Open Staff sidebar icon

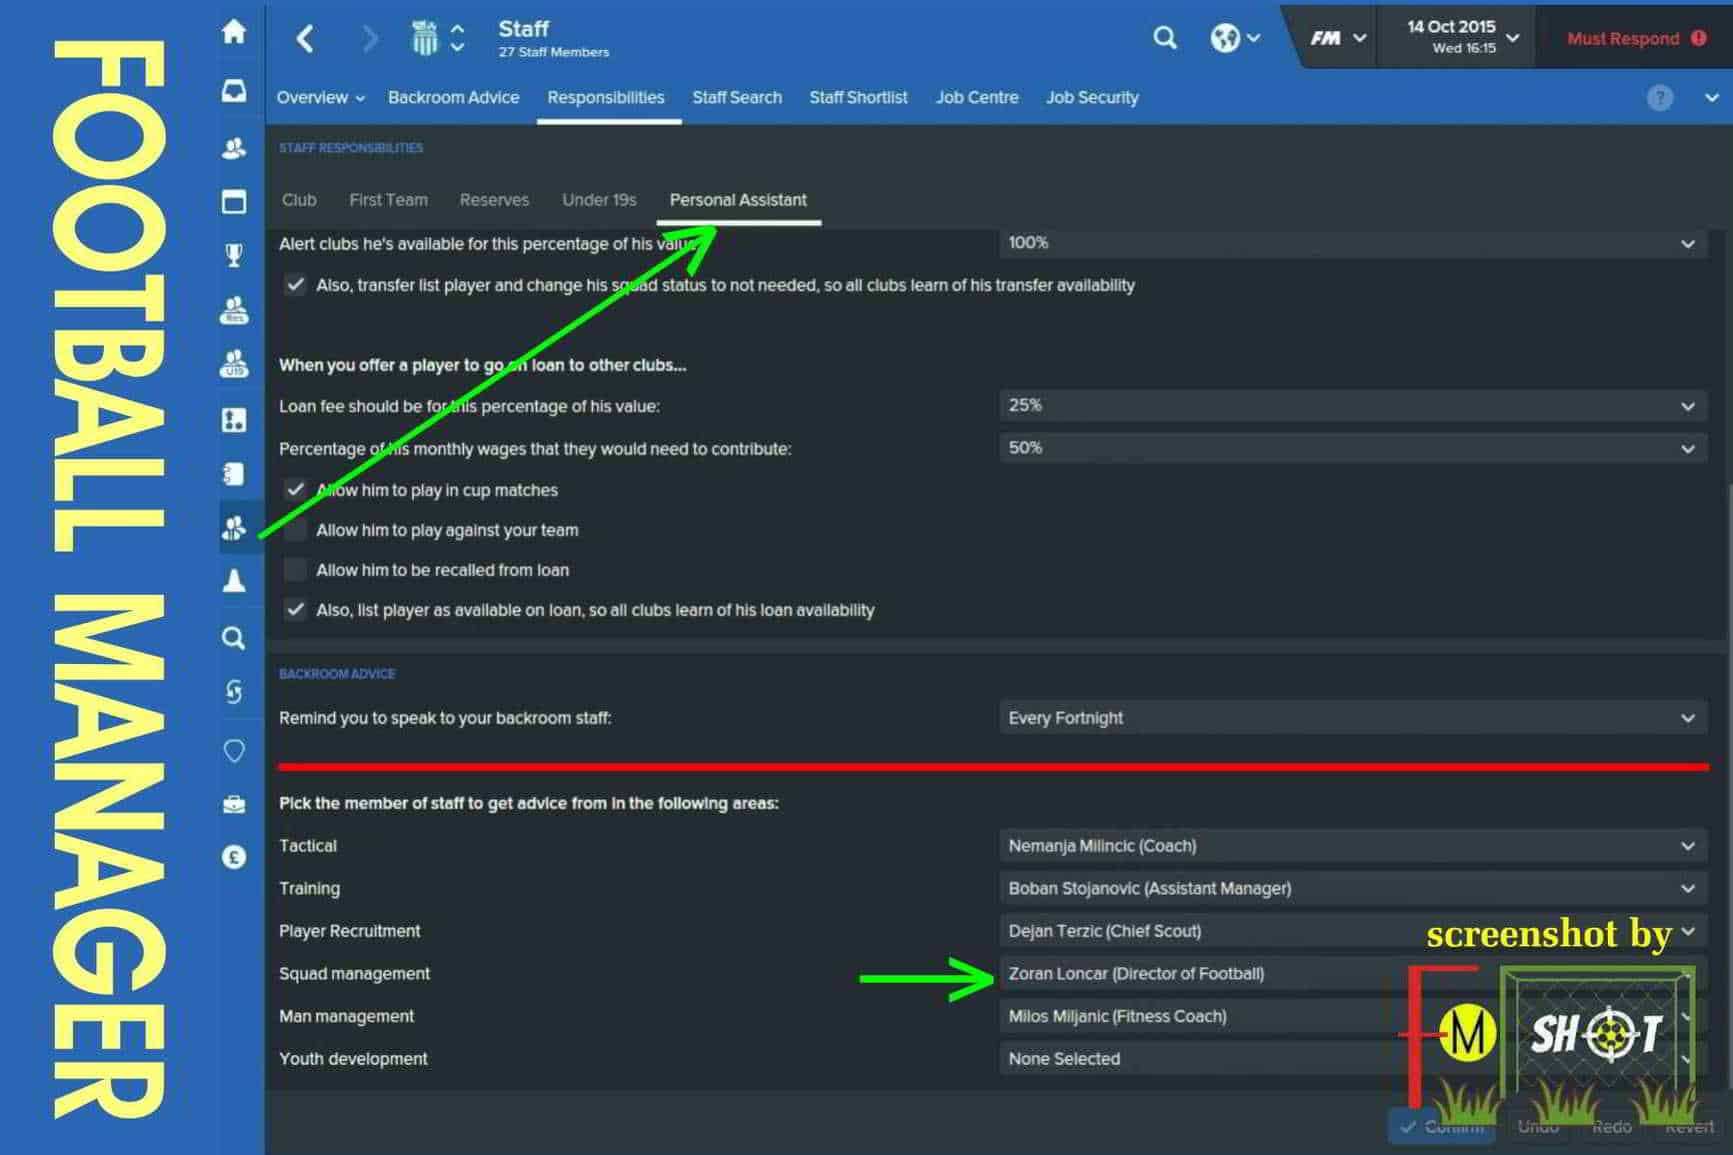point(234,527)
